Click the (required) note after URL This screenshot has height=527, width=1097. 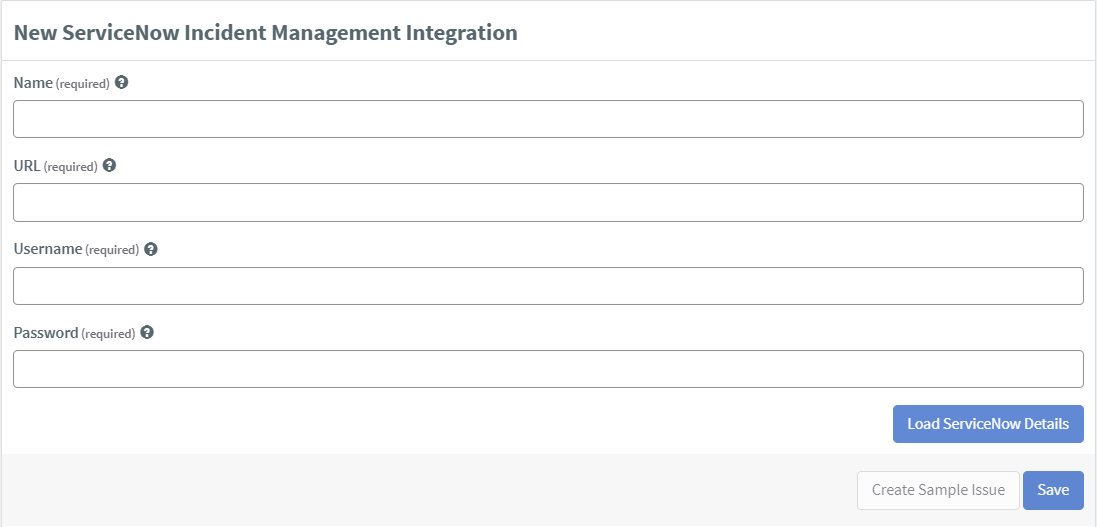71,167
